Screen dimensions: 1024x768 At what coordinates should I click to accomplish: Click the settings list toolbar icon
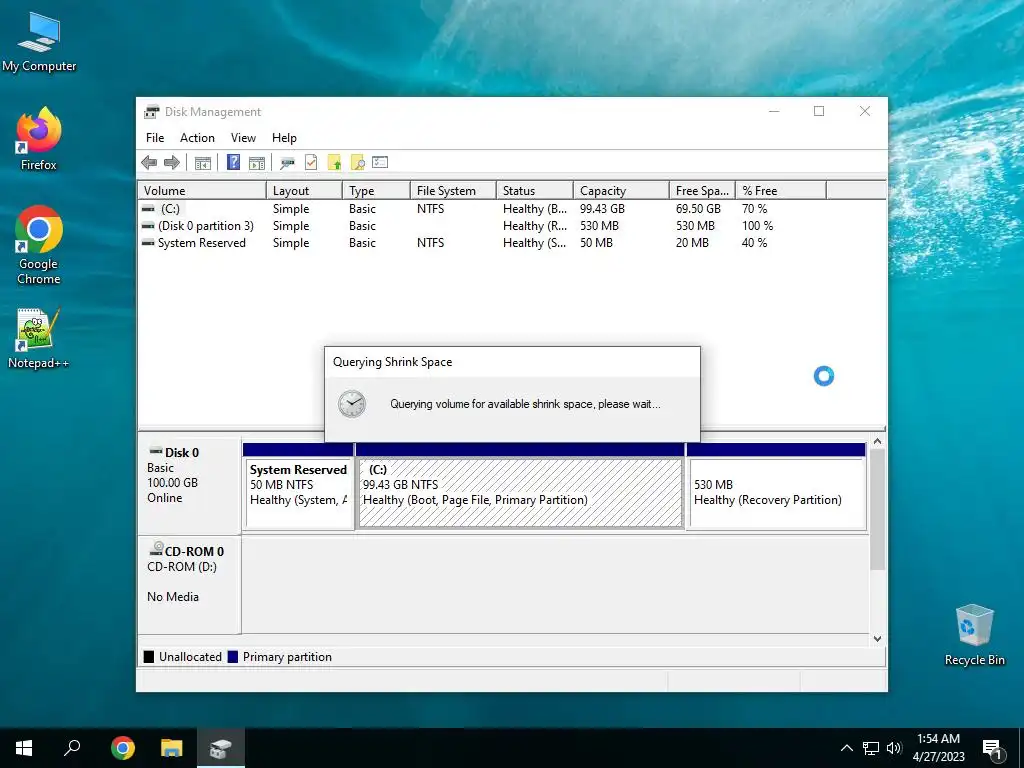380,162
